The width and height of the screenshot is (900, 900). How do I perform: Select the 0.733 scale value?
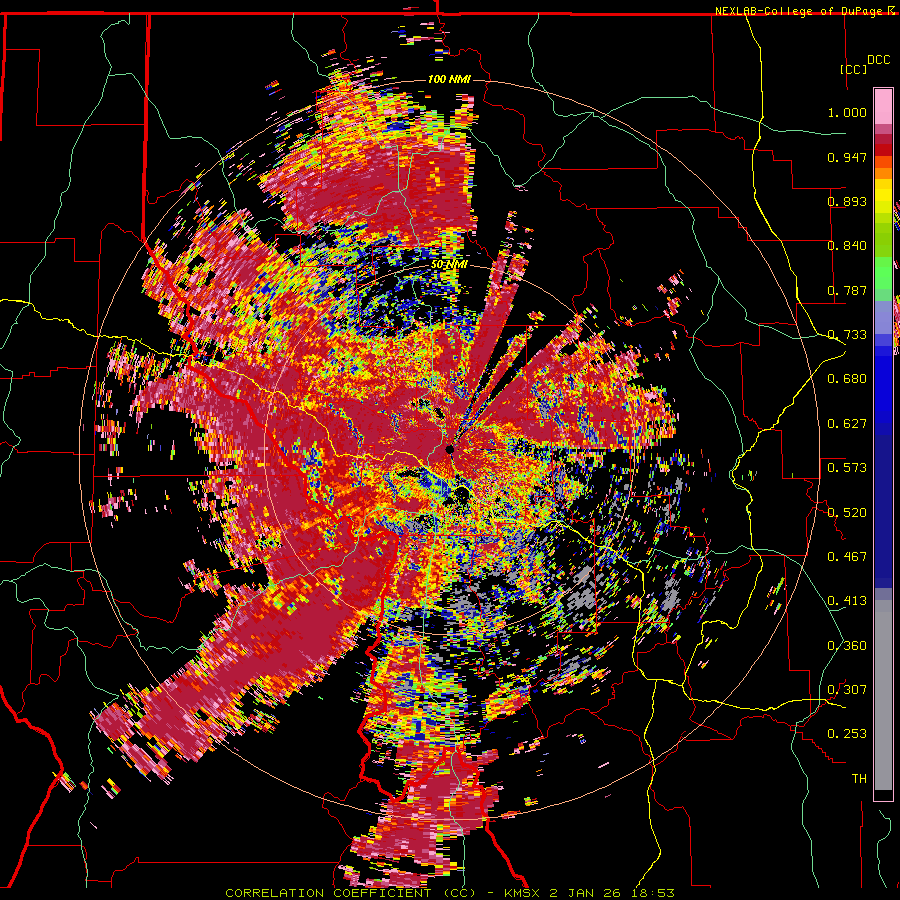847,335
